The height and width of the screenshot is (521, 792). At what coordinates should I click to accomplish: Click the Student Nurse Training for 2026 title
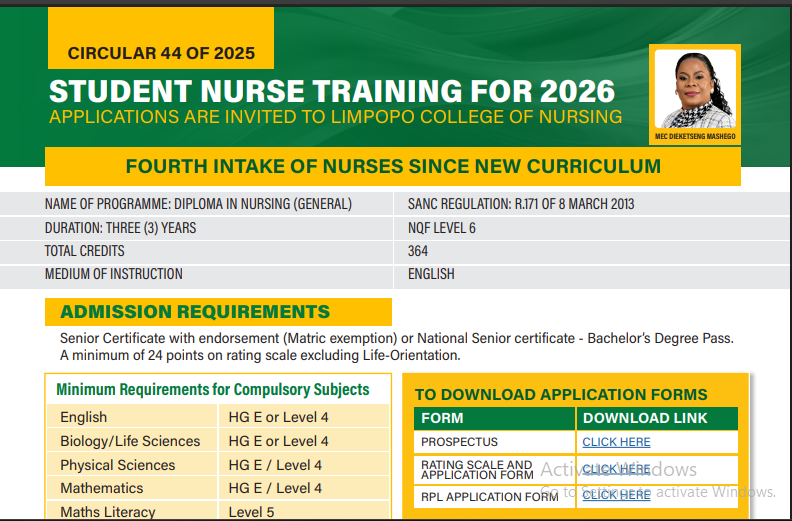click(x=332, y=91)
